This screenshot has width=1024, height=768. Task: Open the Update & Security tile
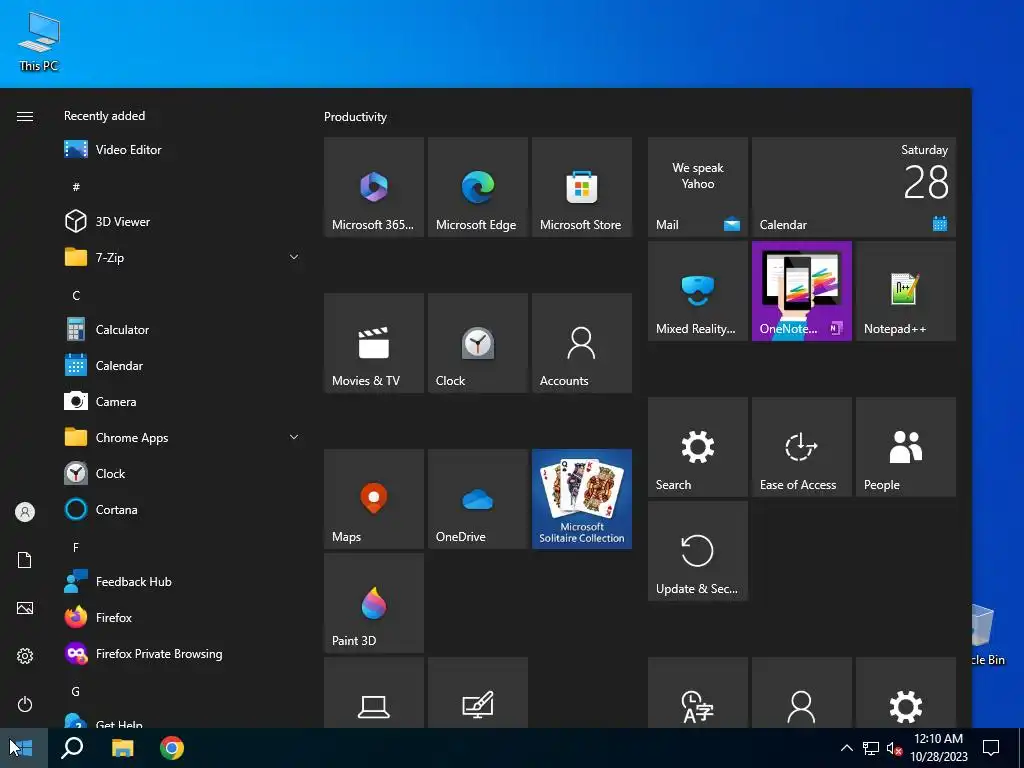[697, 551]
